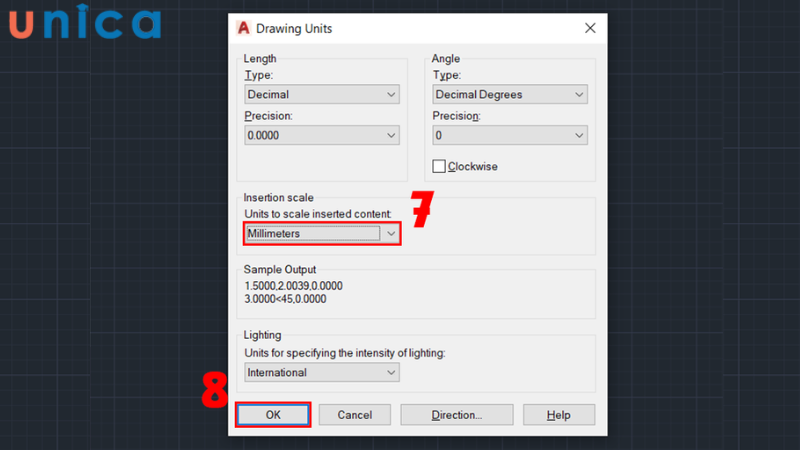The image size is (800, 450).
Task: Click the Clockwise label text
Action: [x=472, y=167]
